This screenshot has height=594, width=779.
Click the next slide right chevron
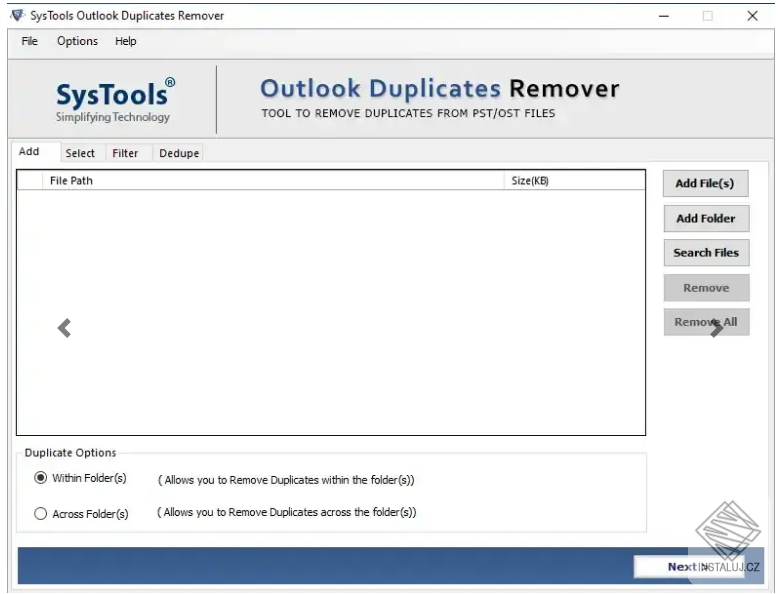tap(716, 328)
